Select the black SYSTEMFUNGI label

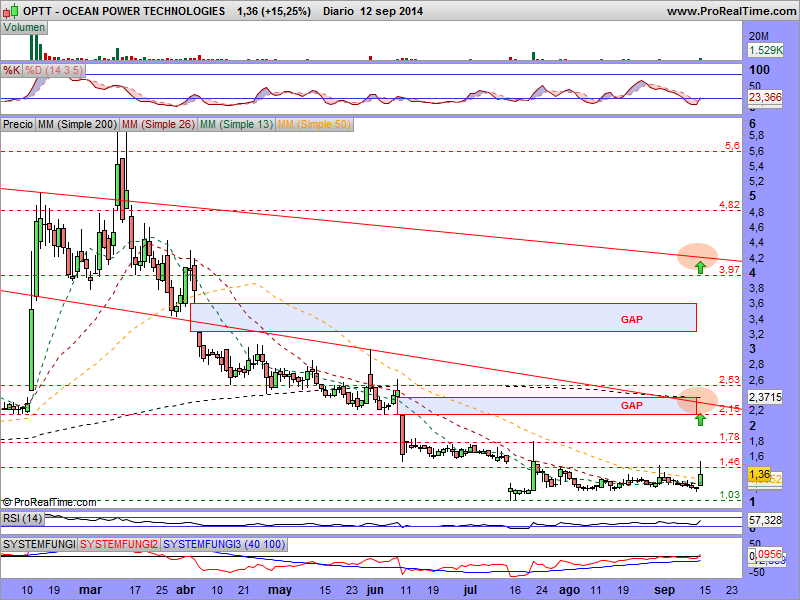(39, 544)
